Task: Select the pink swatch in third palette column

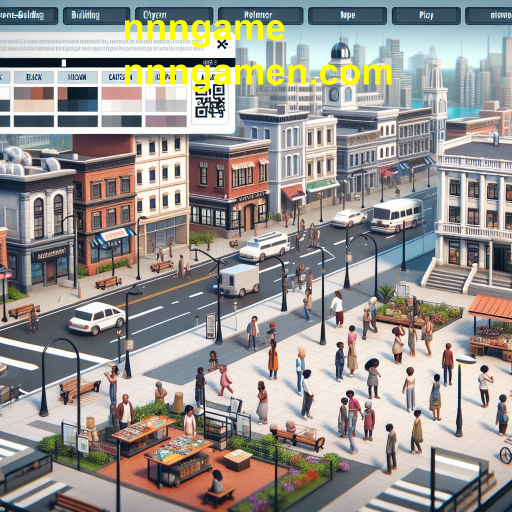Action: tap(121, 93)
